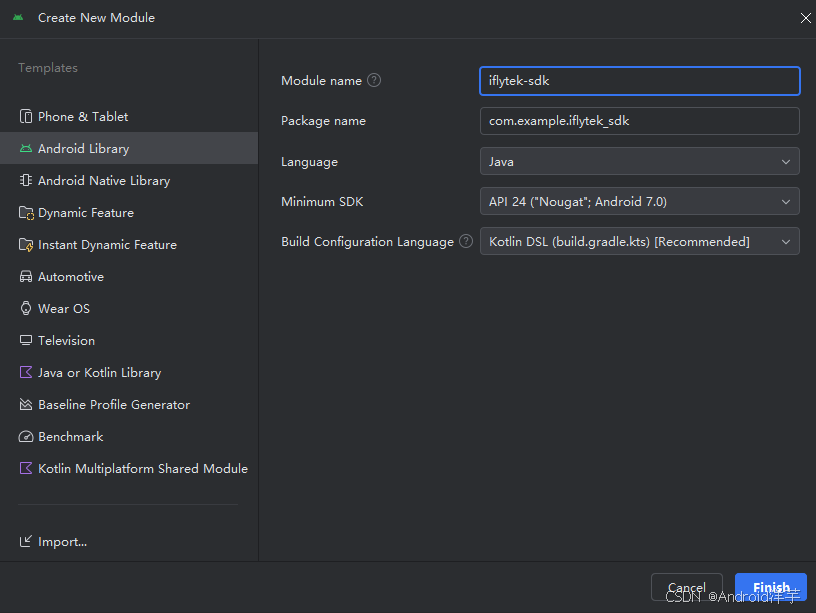This screenshot has width=816, height=613.
Task: Focus the Package name field
Action: [640, 121]
